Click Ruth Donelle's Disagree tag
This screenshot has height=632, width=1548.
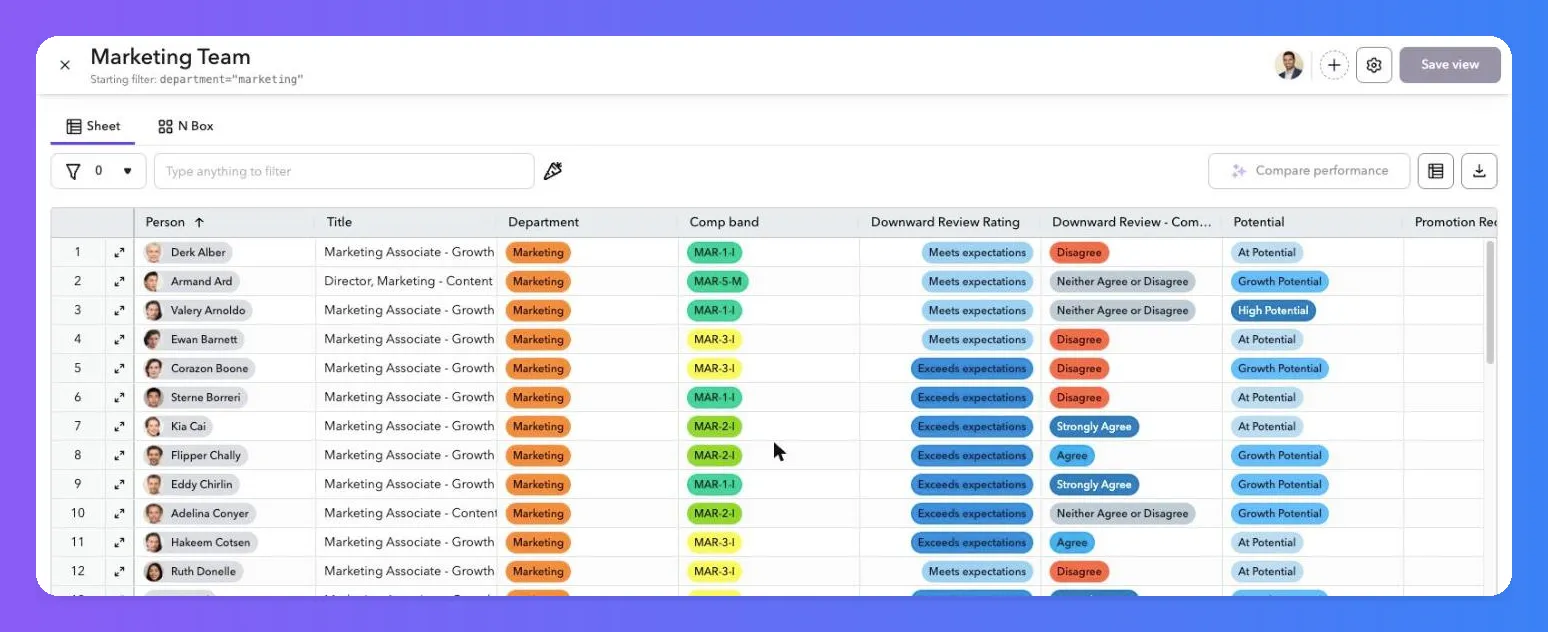pos(1079,572)
